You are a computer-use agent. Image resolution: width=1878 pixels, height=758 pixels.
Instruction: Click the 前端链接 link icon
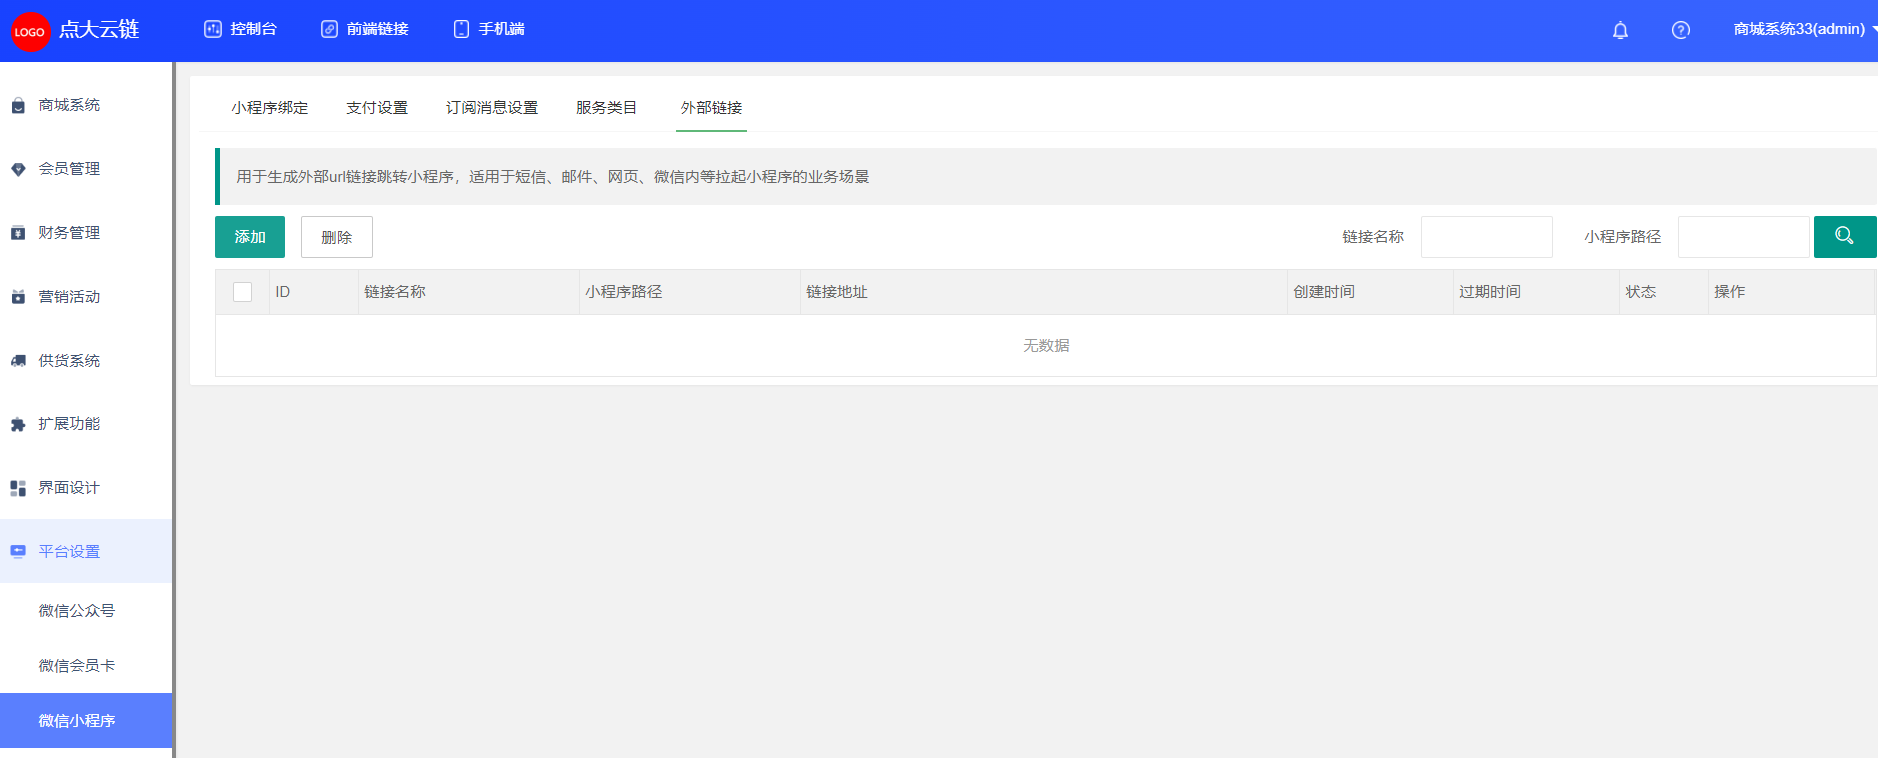(x=329, y=29)
